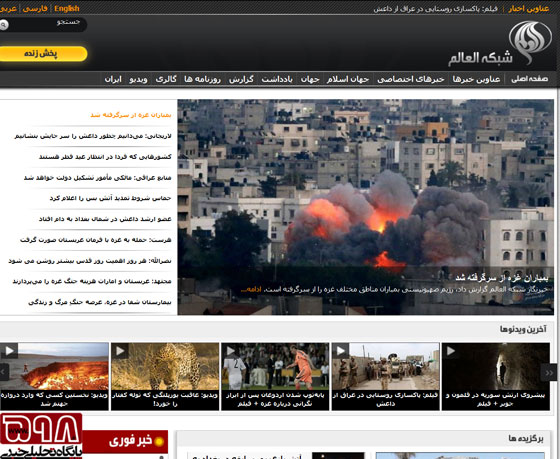Image resolution: width=560 pixels, height=459 pixels.
Task: Open the headline about حماس ceasefire conditions
Action: pyautogui.click(x=110, y=198)
